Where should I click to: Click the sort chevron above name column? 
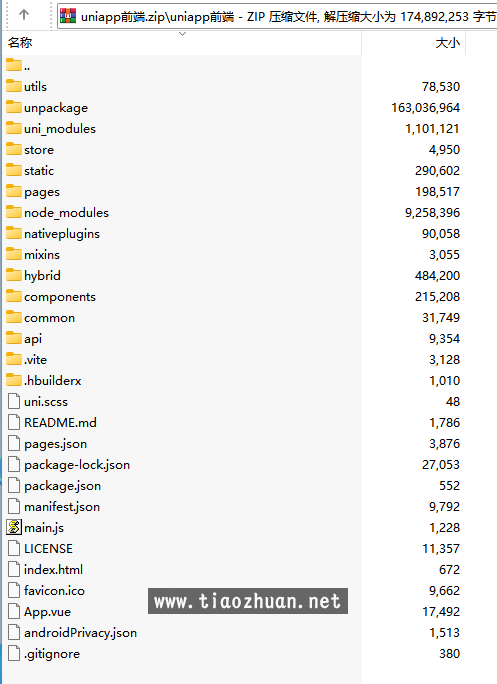(x=183, y=34)
